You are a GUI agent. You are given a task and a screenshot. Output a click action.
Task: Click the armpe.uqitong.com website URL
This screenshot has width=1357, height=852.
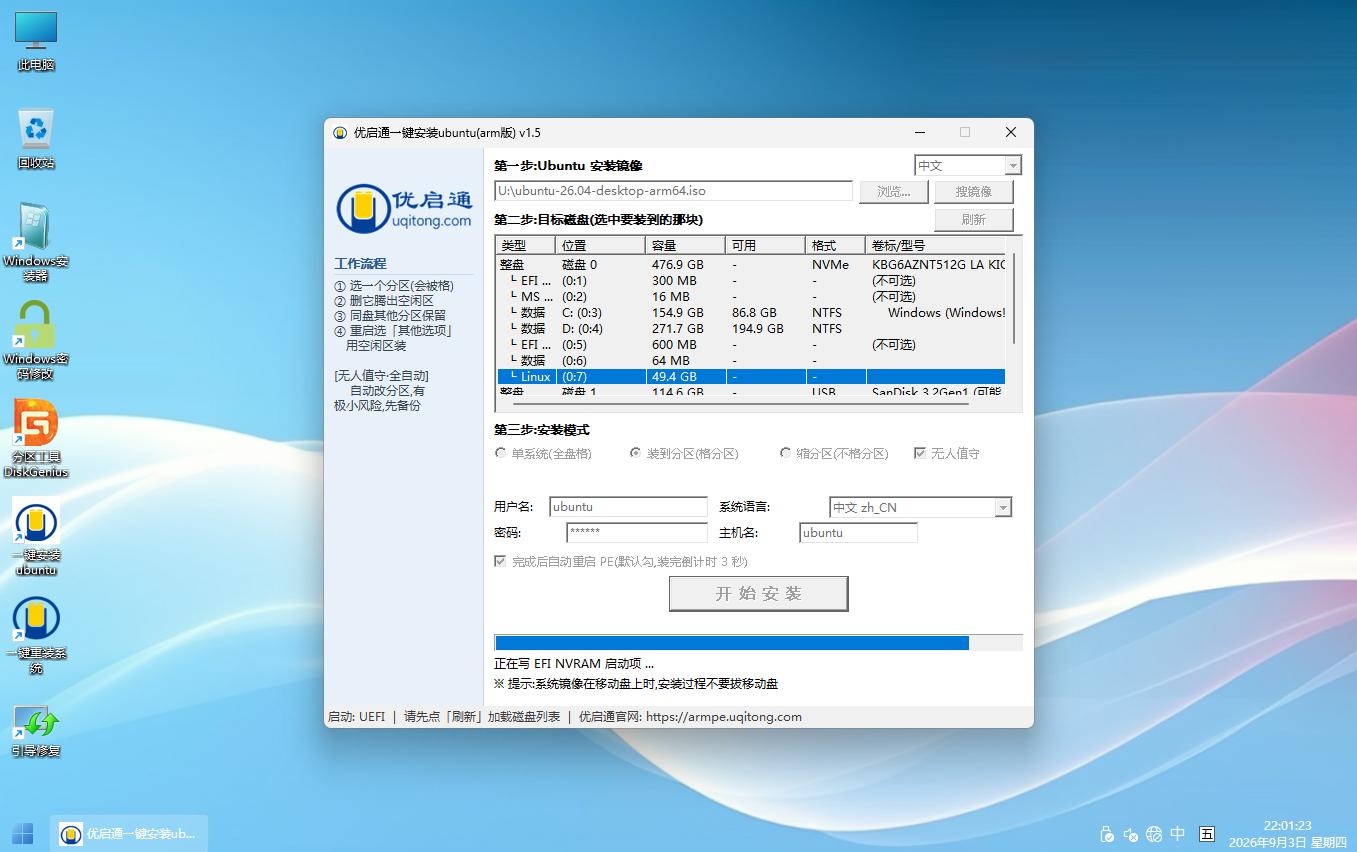[724, 717]
